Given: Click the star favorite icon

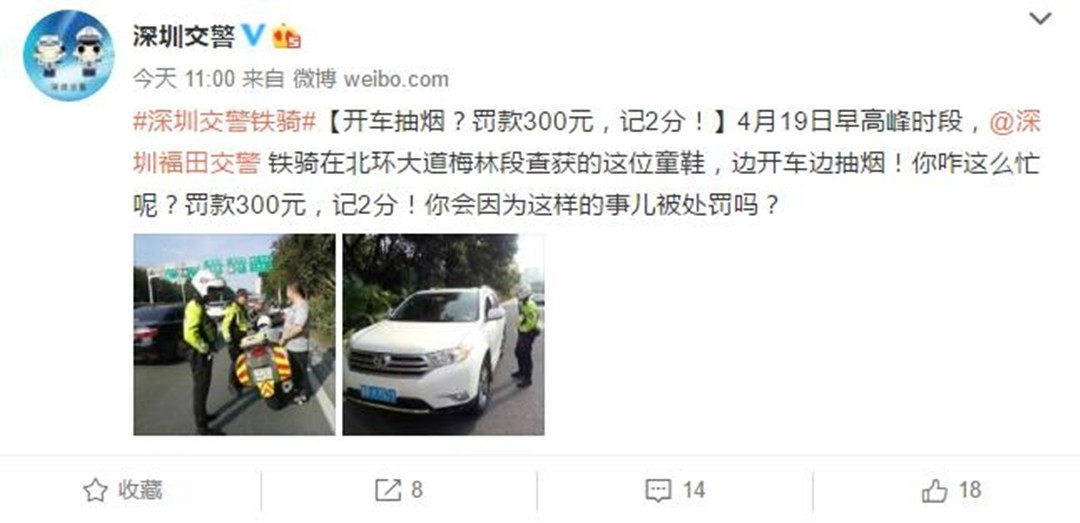Looking at the screenshot, I should coord(95,490).
